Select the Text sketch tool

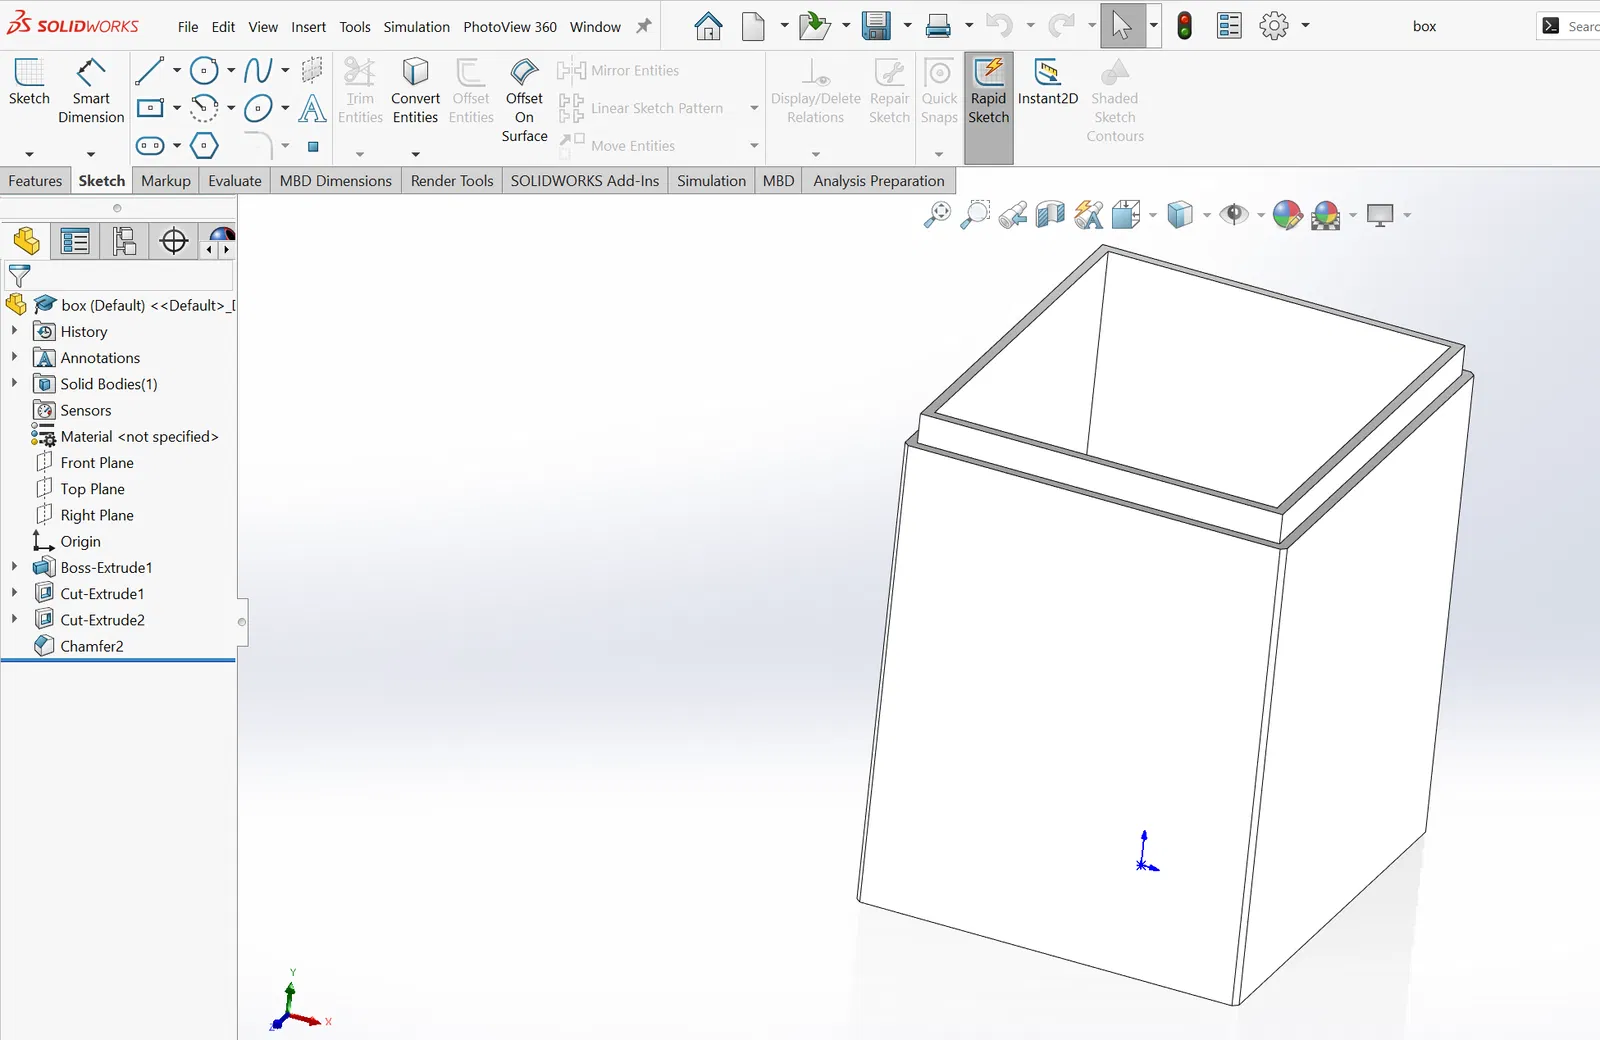[312, 108]
